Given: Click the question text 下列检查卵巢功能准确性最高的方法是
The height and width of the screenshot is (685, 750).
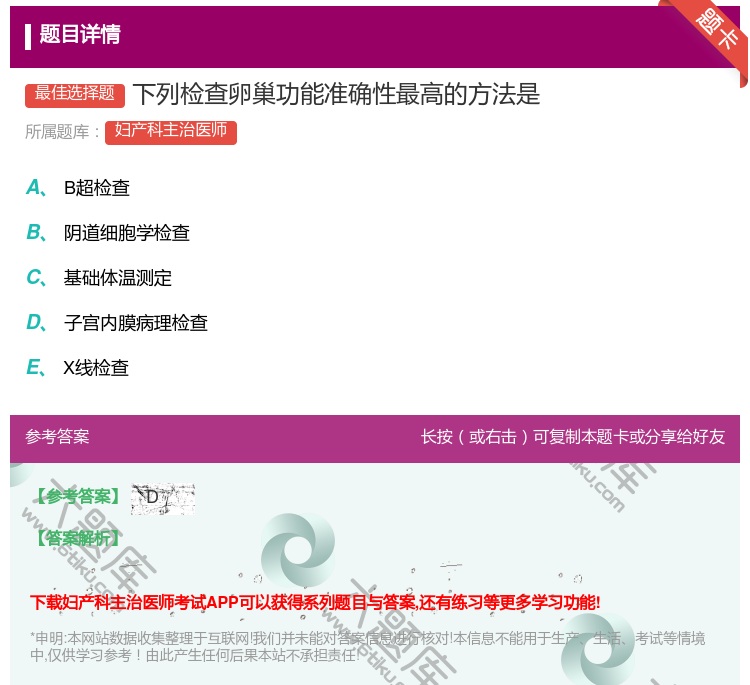Looking at the screenshot, I should point(336,94).
